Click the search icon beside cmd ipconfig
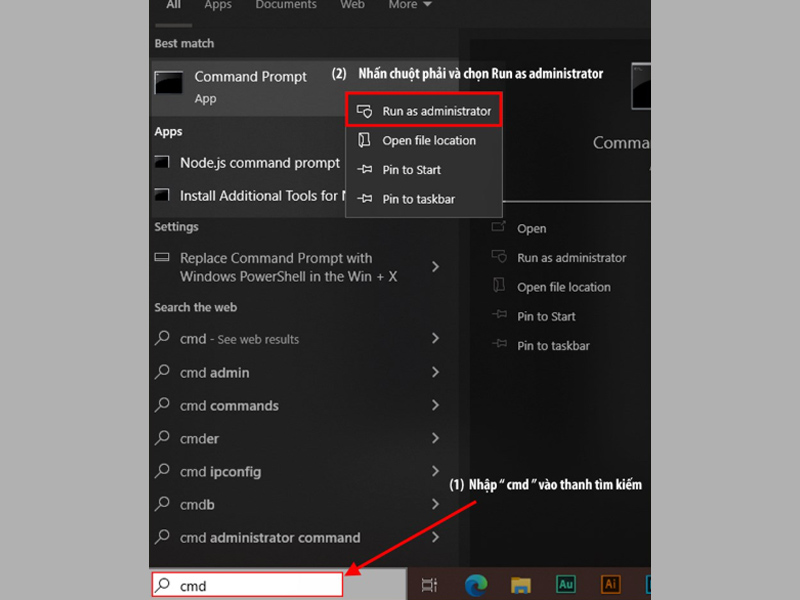The height and width of the screenshot is (600, 800). click(163, 471)
